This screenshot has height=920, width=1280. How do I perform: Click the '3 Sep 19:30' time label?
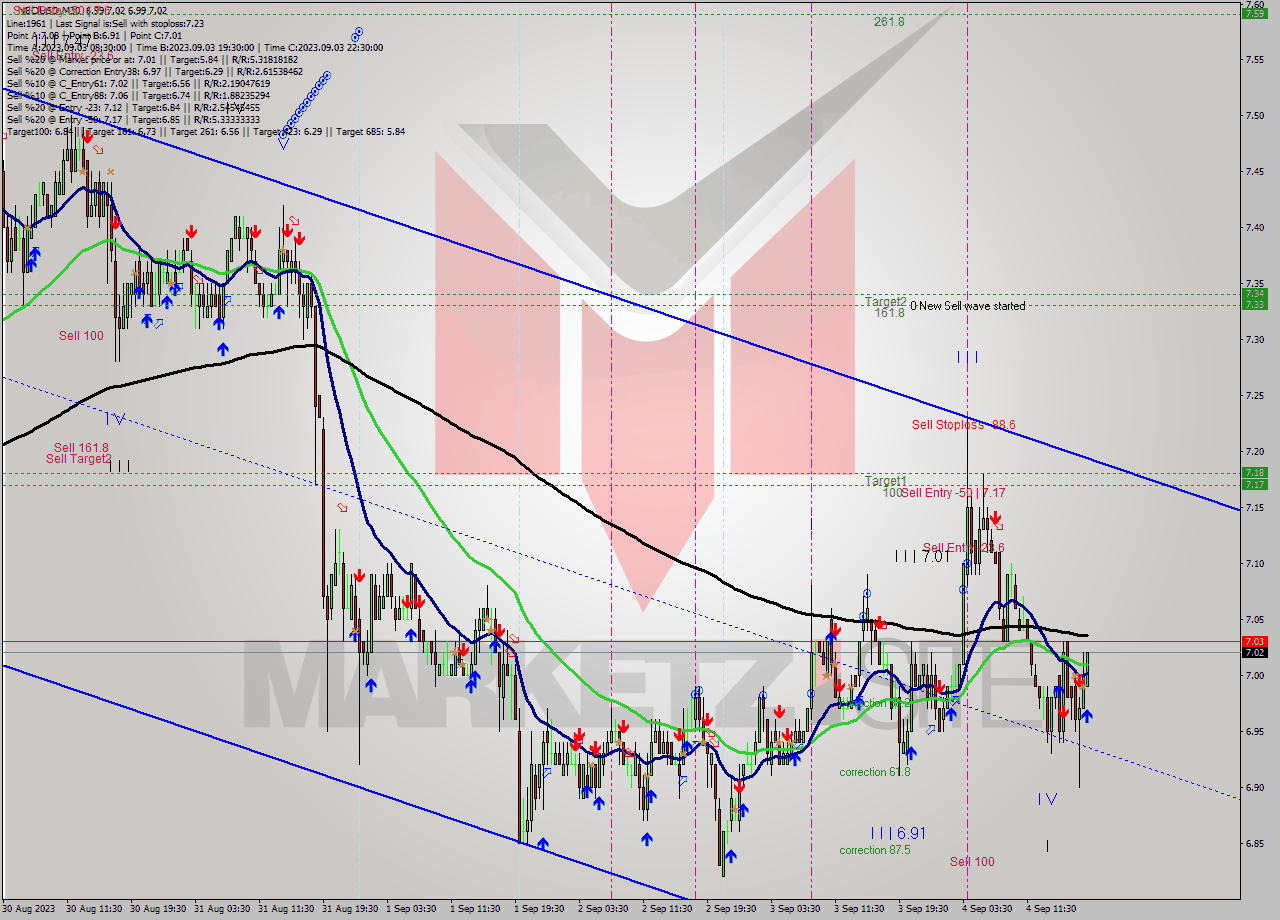point(922,909)
